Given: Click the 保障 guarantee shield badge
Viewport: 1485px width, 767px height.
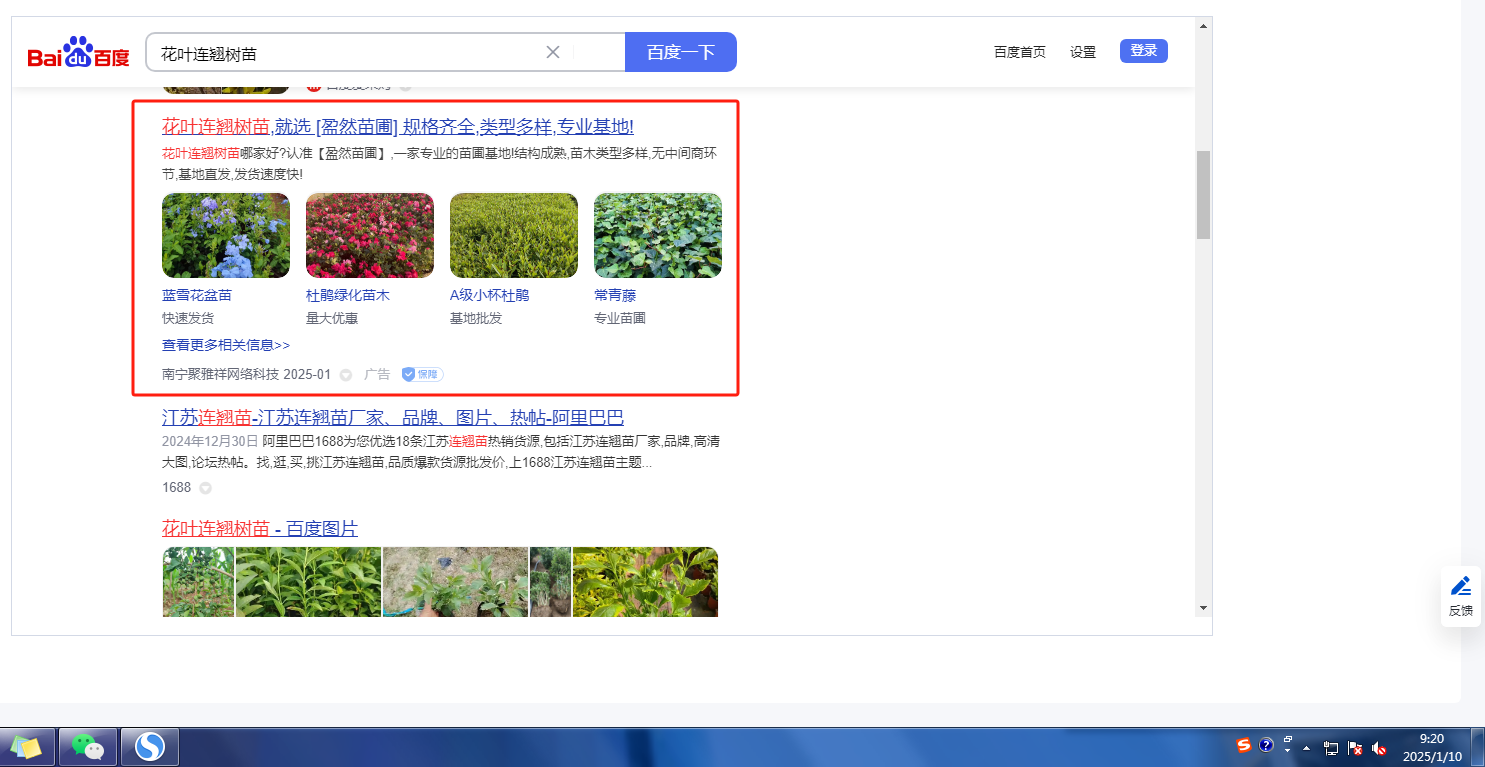Looking at the screenshot, I should [422, 374].
